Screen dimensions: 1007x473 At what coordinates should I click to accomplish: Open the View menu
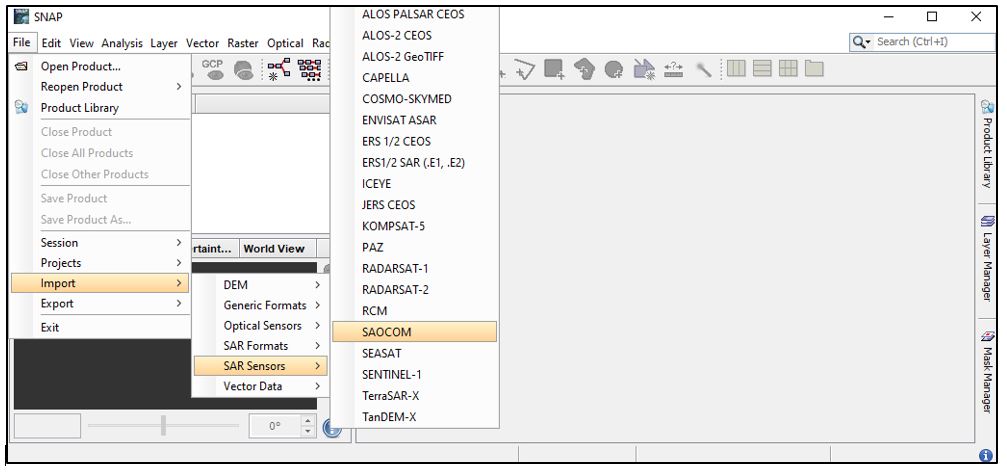tap(82, 43)
